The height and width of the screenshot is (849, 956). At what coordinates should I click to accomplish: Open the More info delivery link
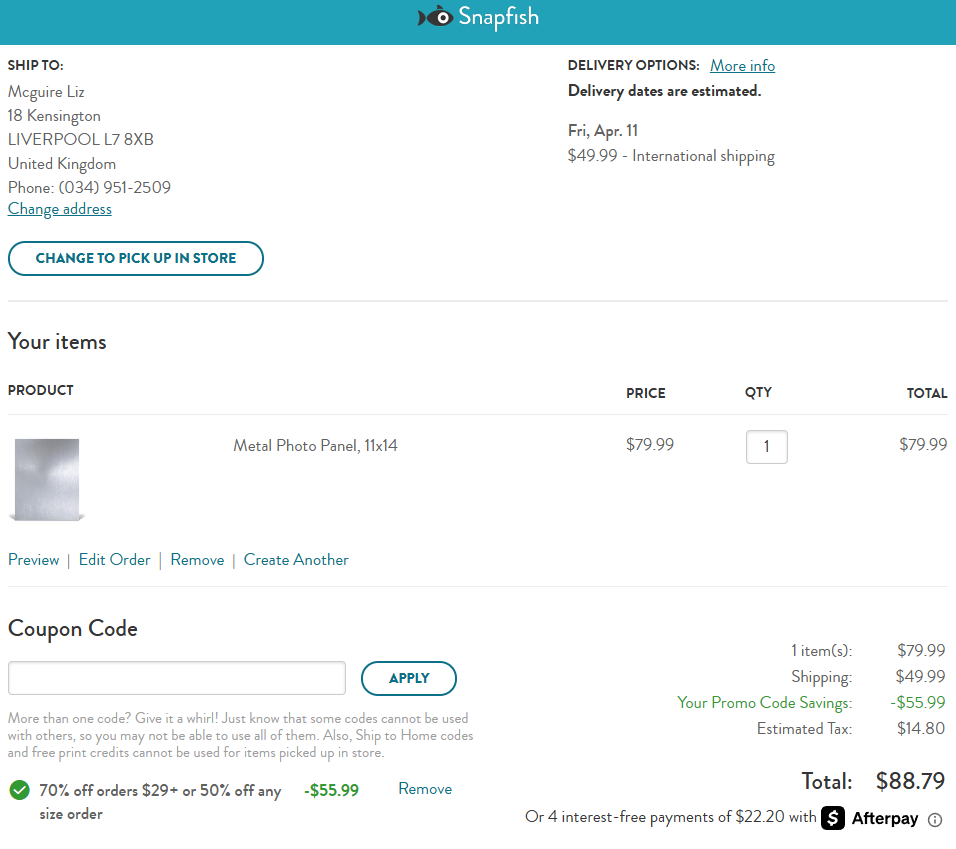(x=742, y=66)
